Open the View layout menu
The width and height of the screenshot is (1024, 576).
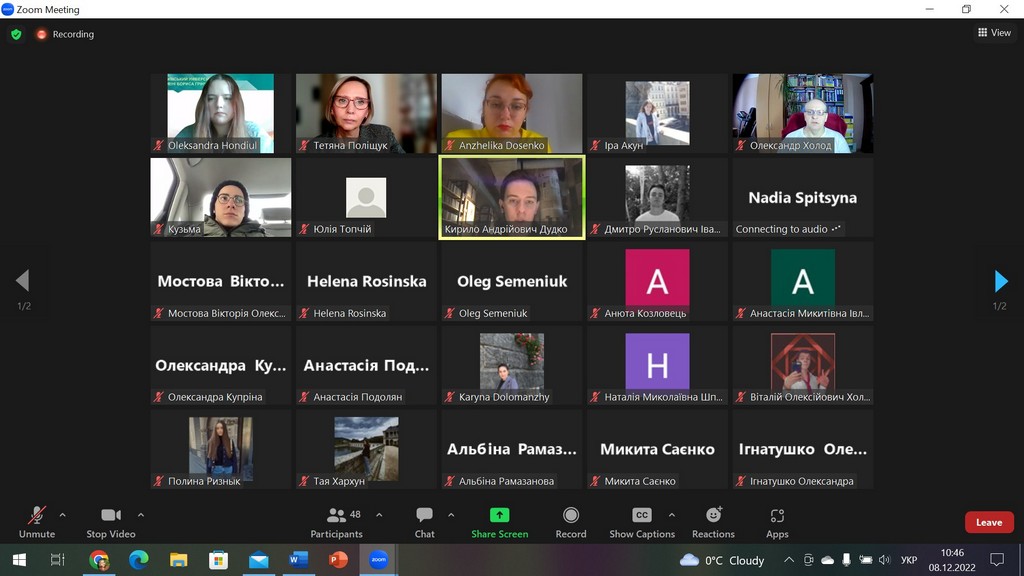click(x=994, y=33)
